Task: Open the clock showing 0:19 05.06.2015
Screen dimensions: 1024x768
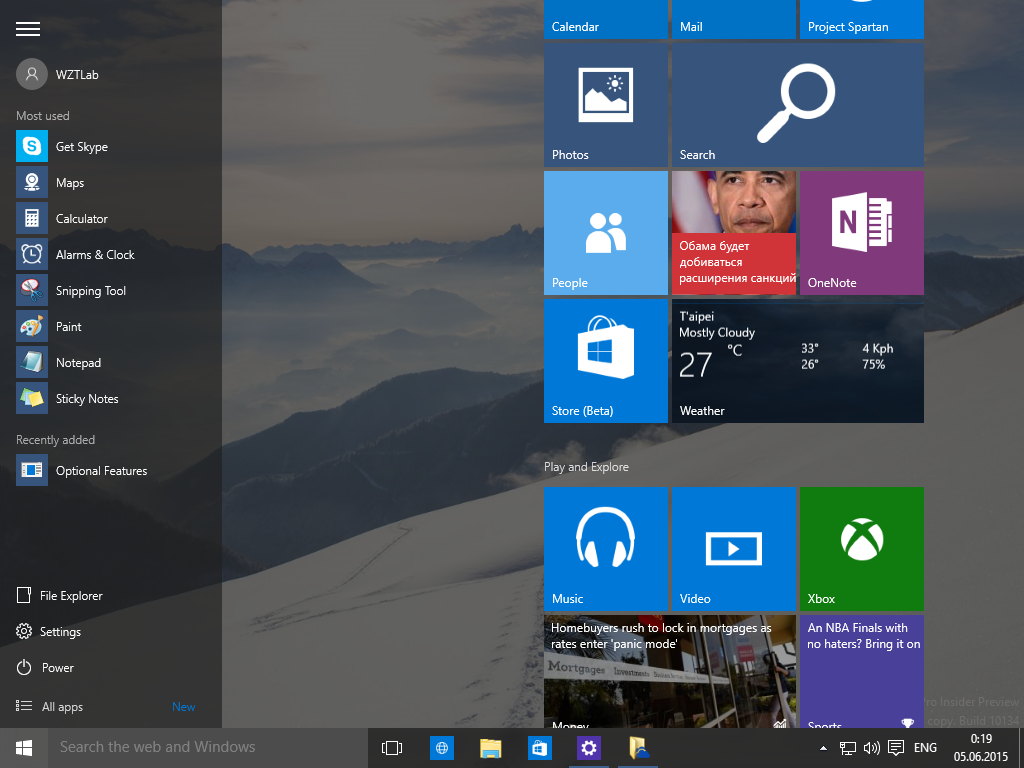Action: (x=981, y=748)
